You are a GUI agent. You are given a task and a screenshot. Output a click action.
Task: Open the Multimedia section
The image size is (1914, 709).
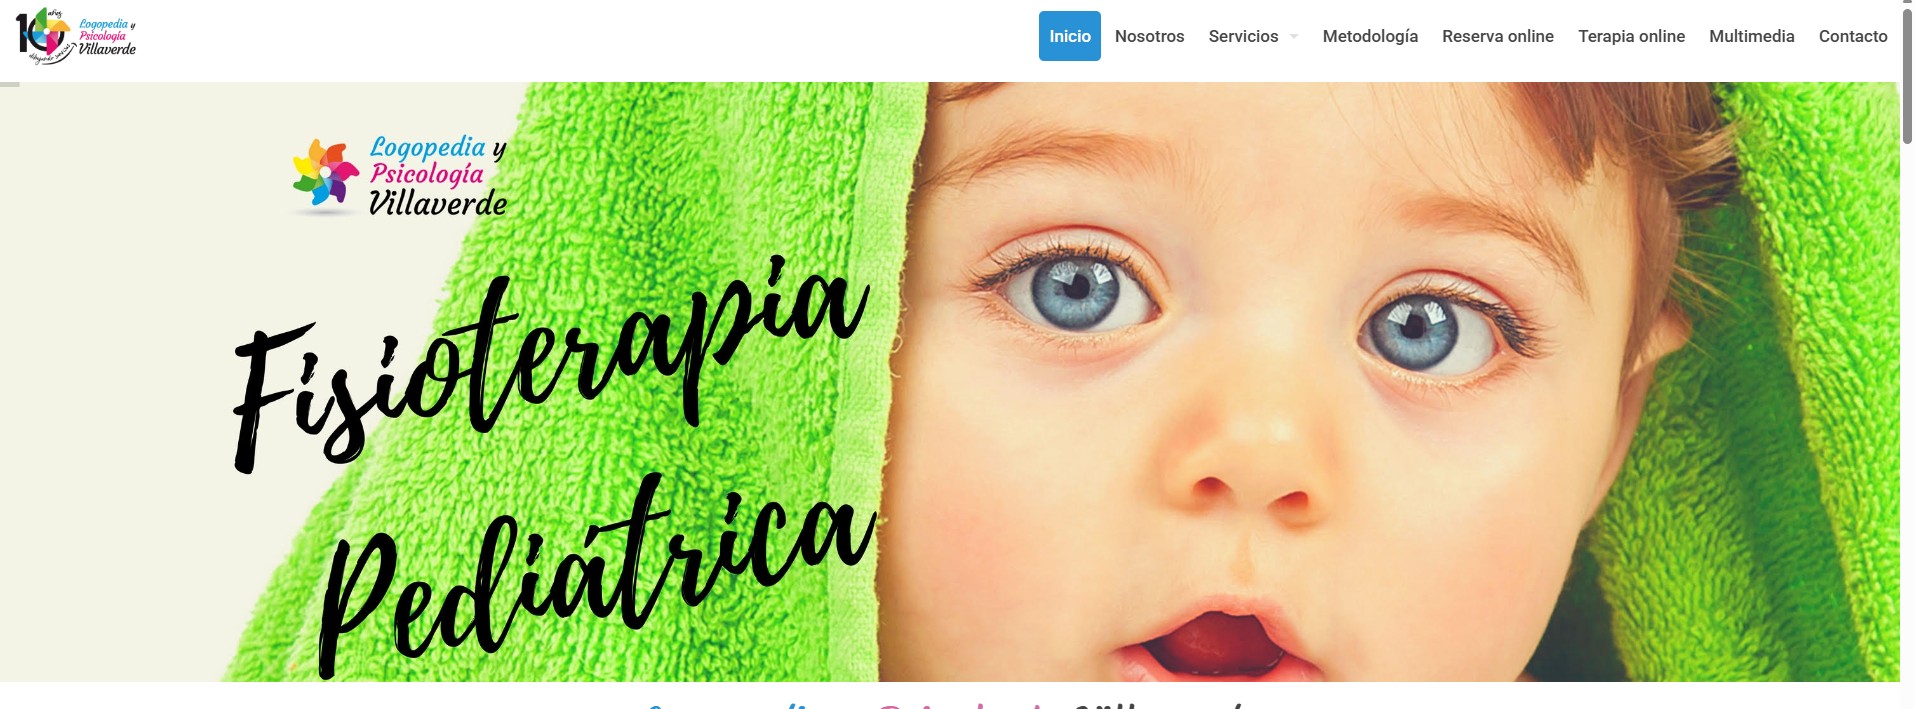tap(1751, 36)
